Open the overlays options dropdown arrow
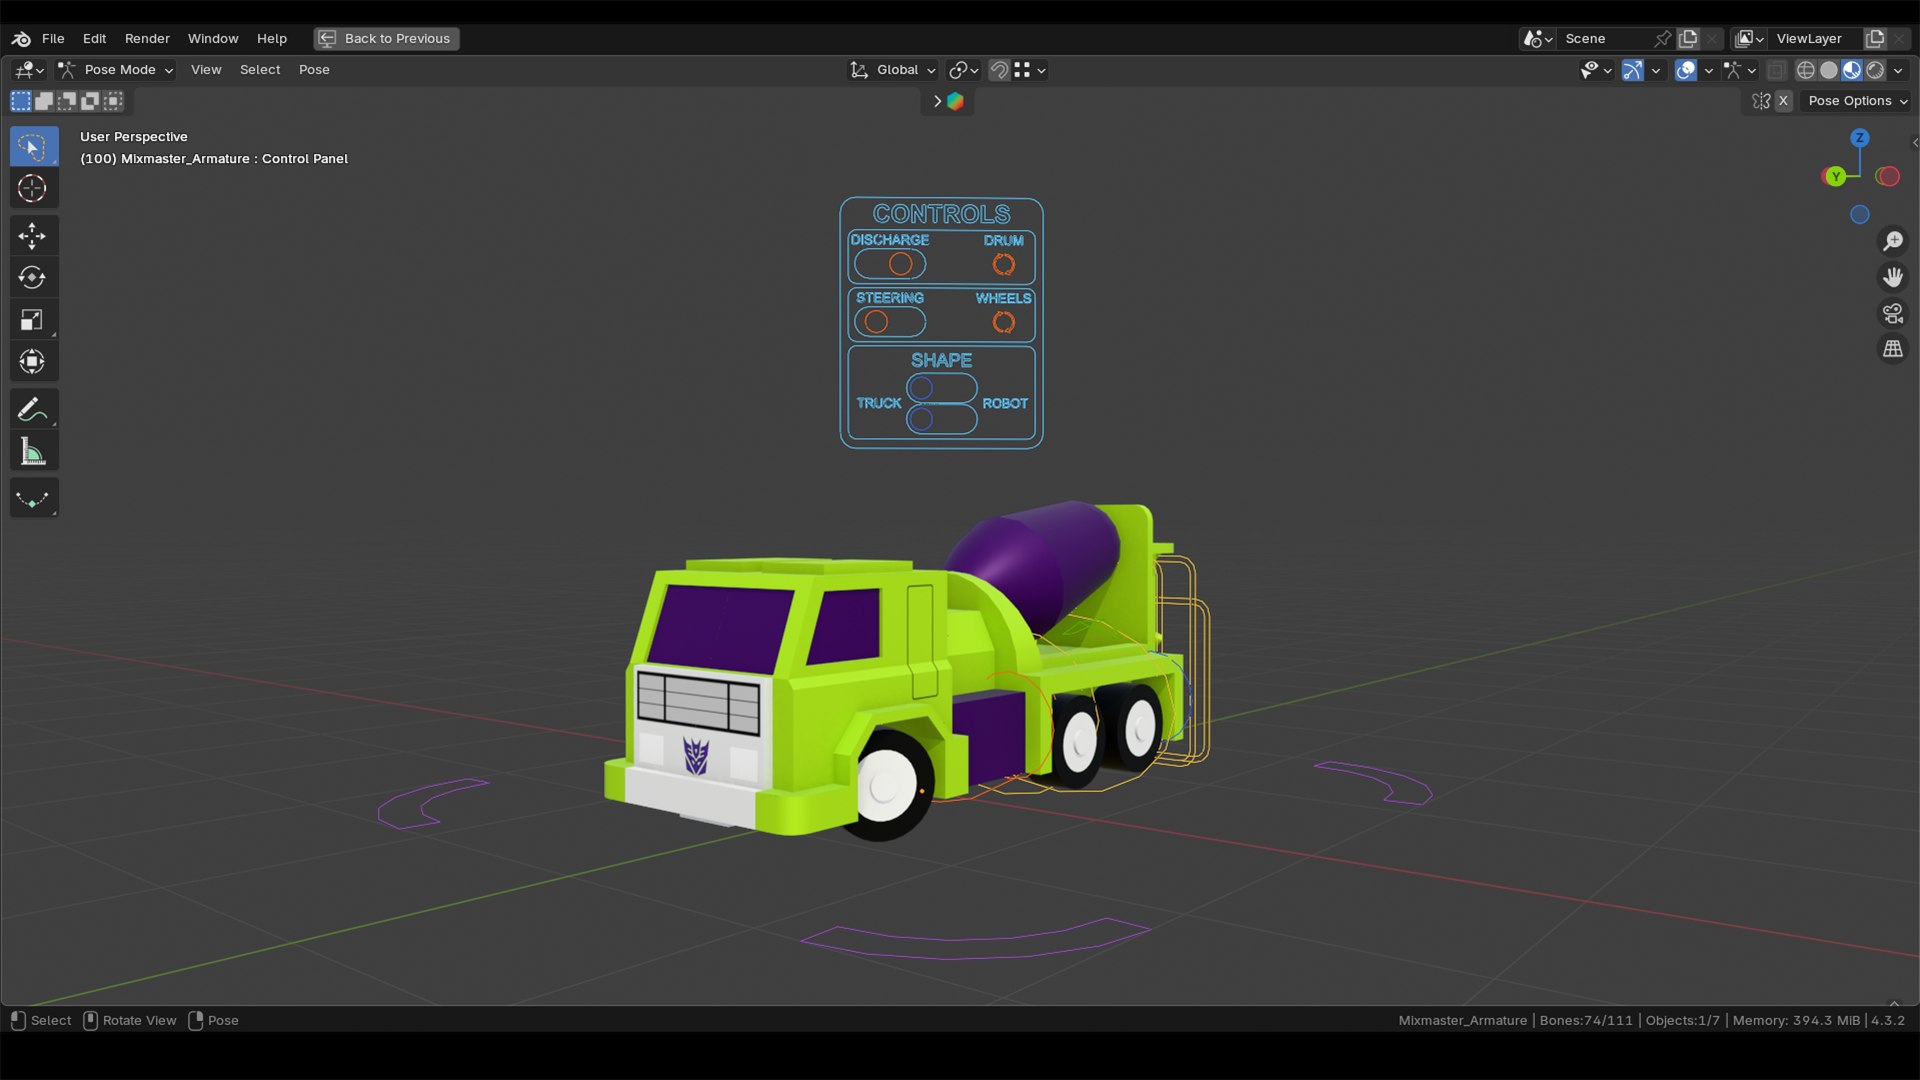 [1709, 70]
